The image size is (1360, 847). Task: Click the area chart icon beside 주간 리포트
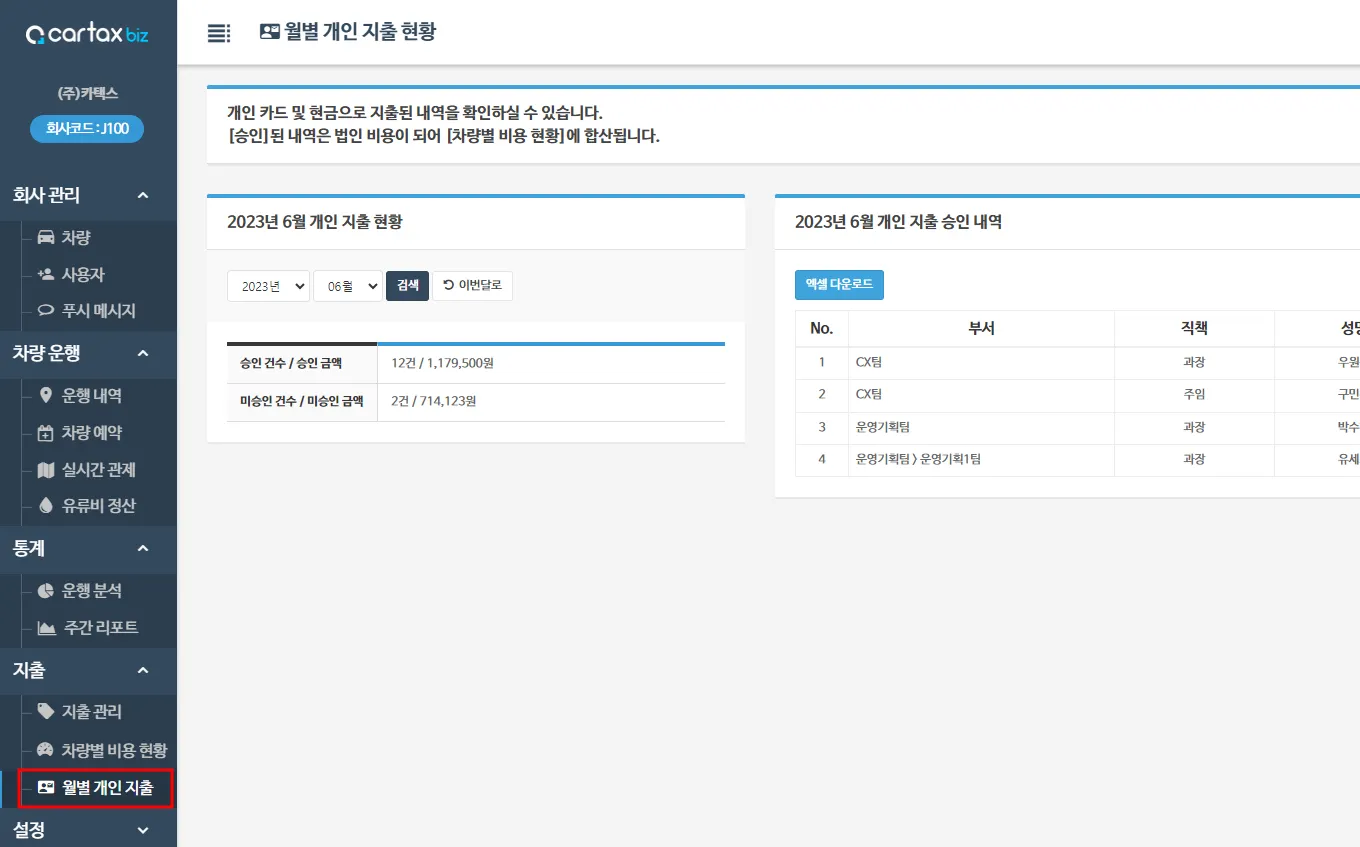pyautogui.click(x=46, y=627)
